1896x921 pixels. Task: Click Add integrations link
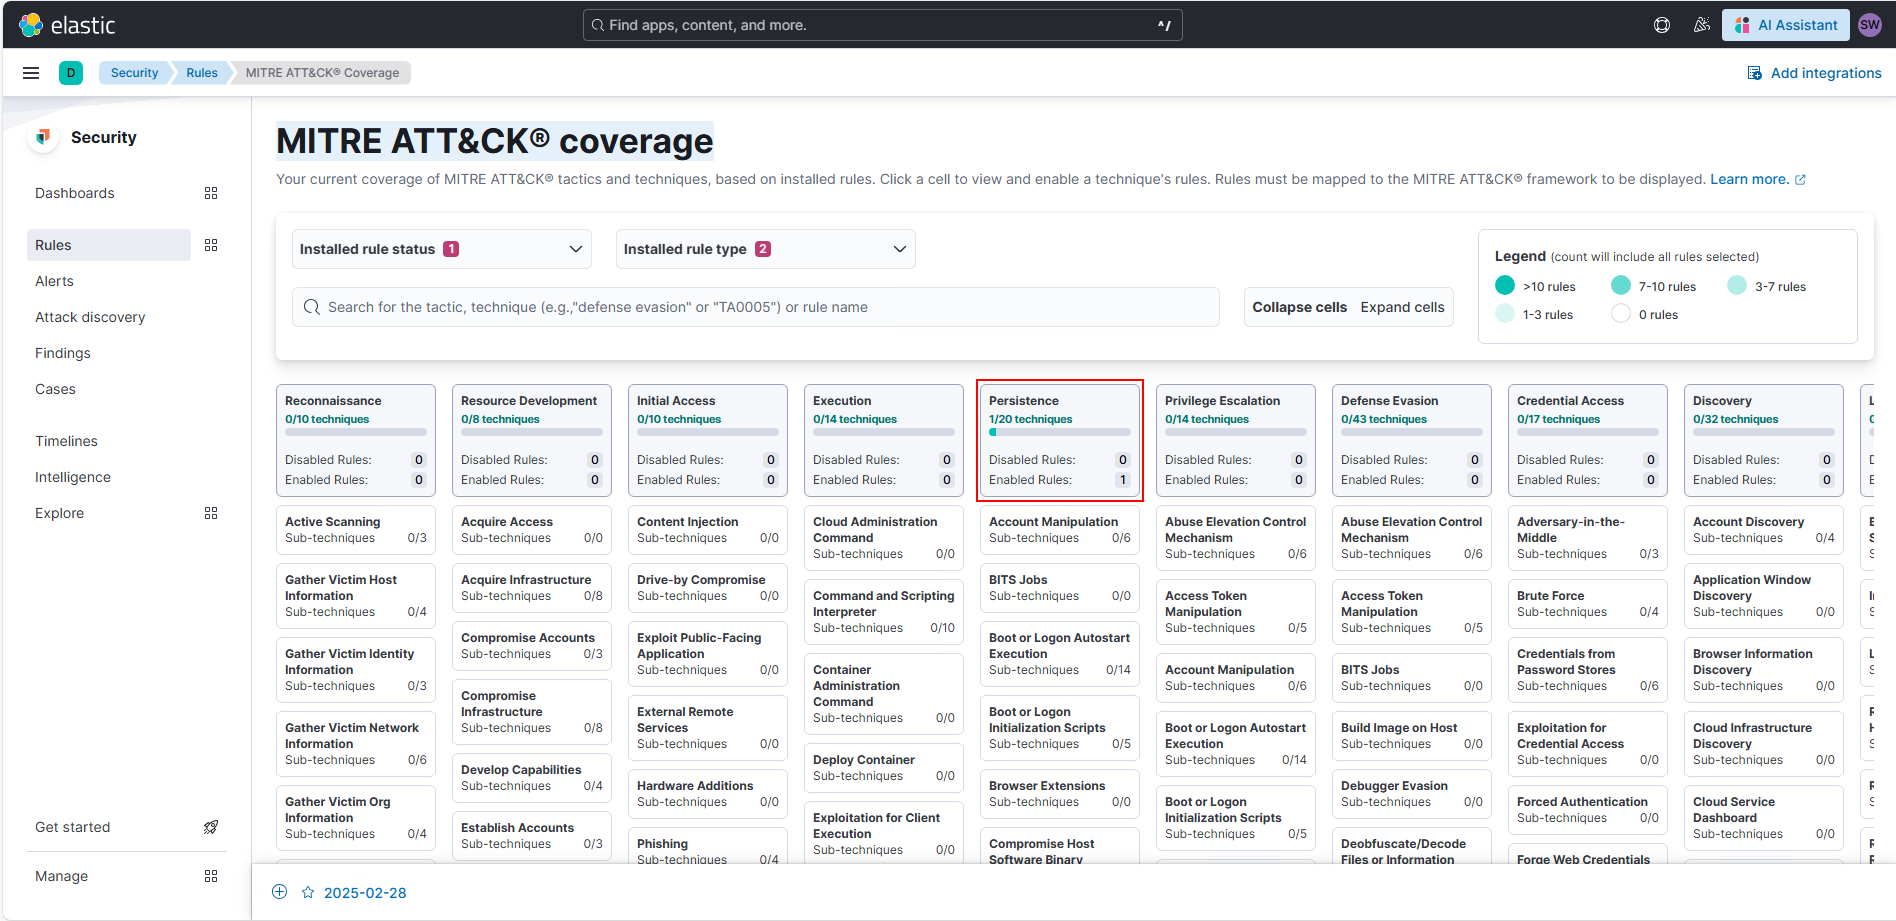1826,73
